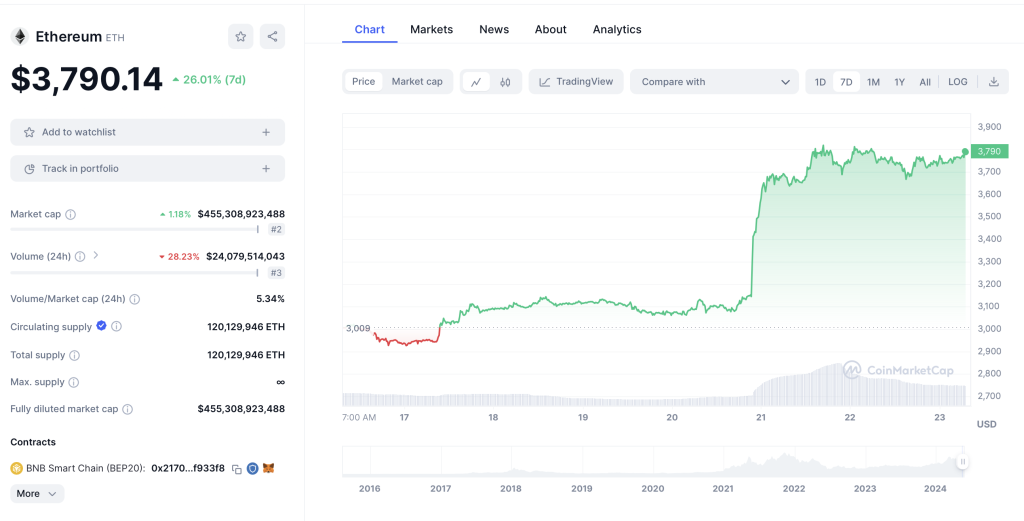Click the Market cap rank progress bar
The width and height of the screenshot is (1024, 521).
click(135, 229)
